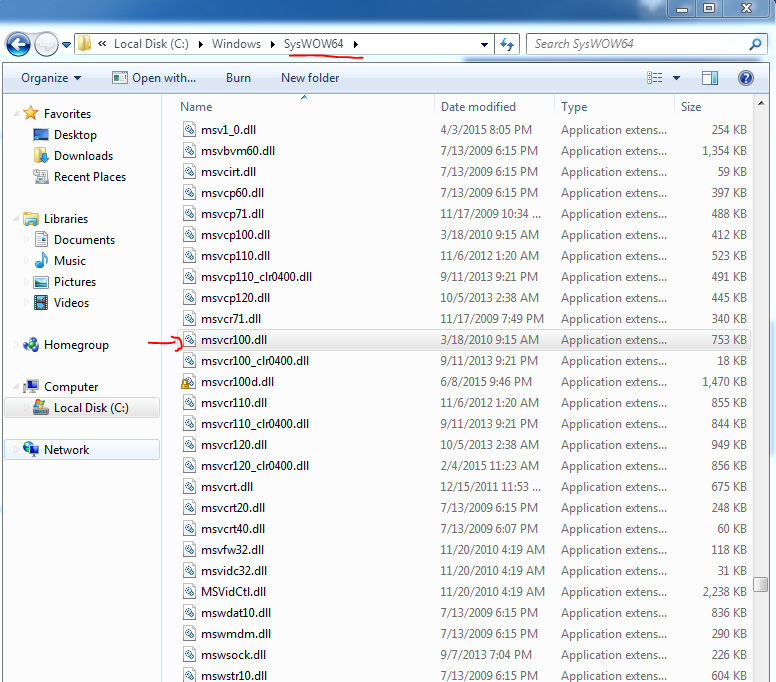Image resolution: width=776 pixels, height=682 pixels.
Task: Select file msv1_0.dll
Action: tap(228, 130)
